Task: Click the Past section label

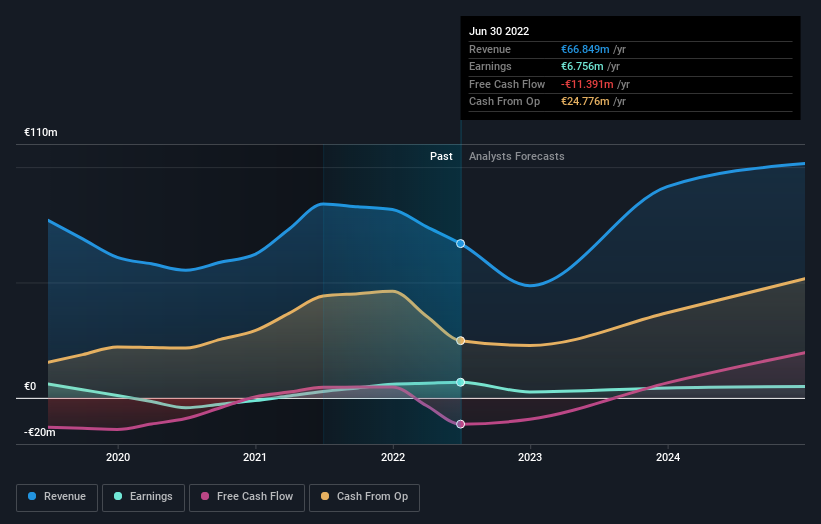Action: 441,156
